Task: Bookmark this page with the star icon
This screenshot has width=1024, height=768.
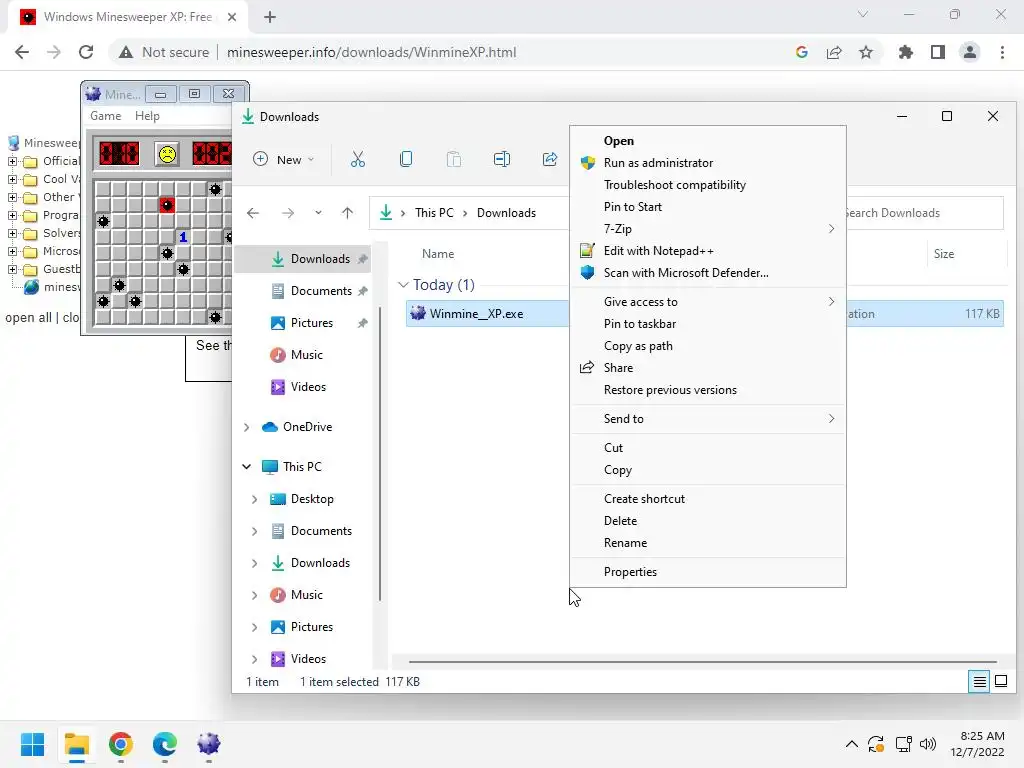Action: point(866,52)
